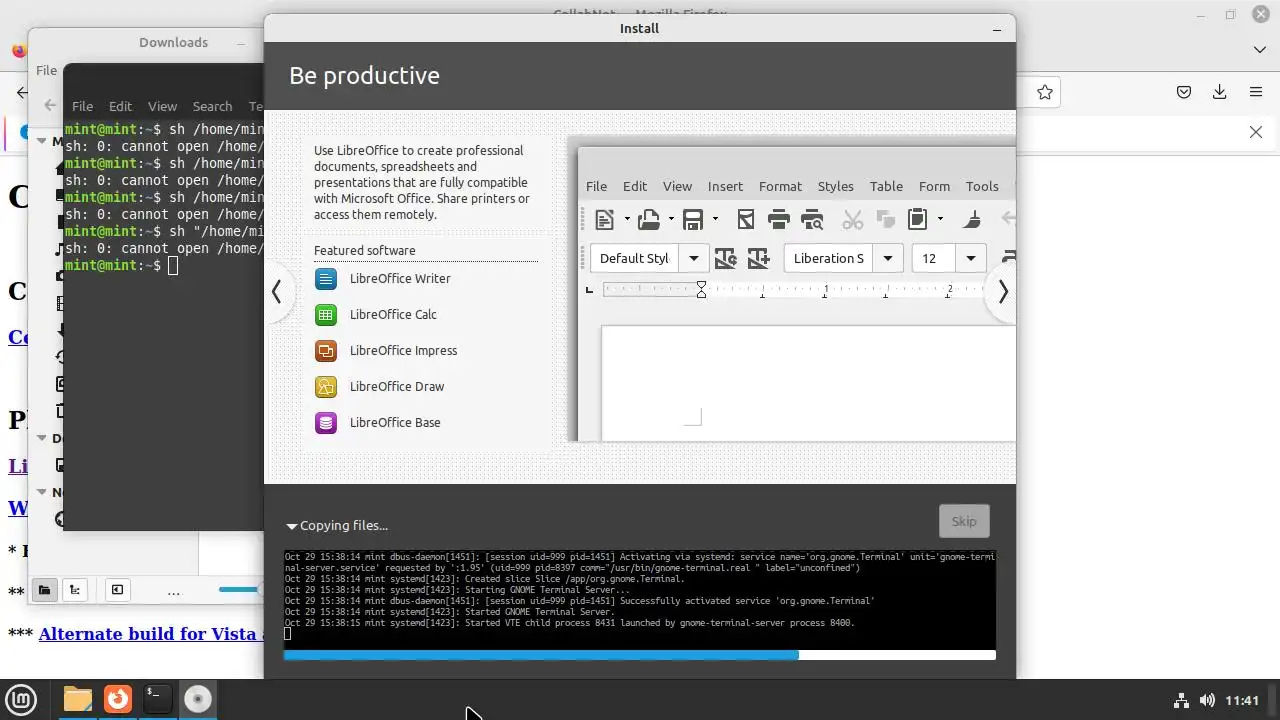This screenshot has width=1280, height=720.
Task: Open the Styles menu in the Writer preview
Action: point(835,186)
